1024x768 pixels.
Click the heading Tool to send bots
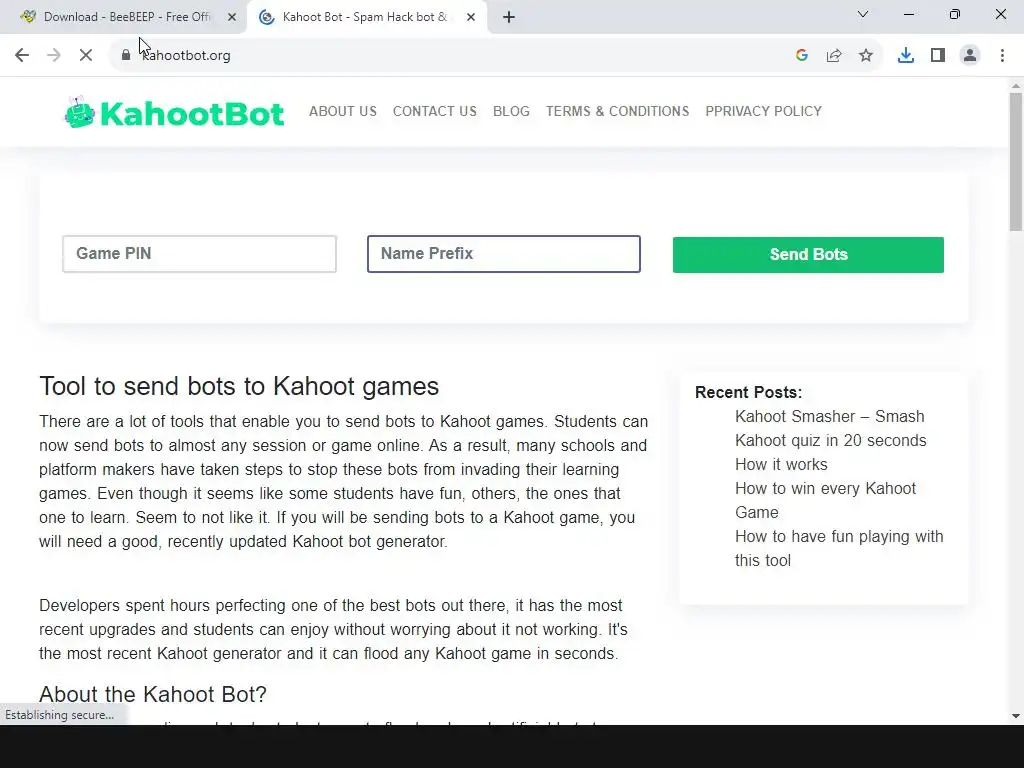239,386
